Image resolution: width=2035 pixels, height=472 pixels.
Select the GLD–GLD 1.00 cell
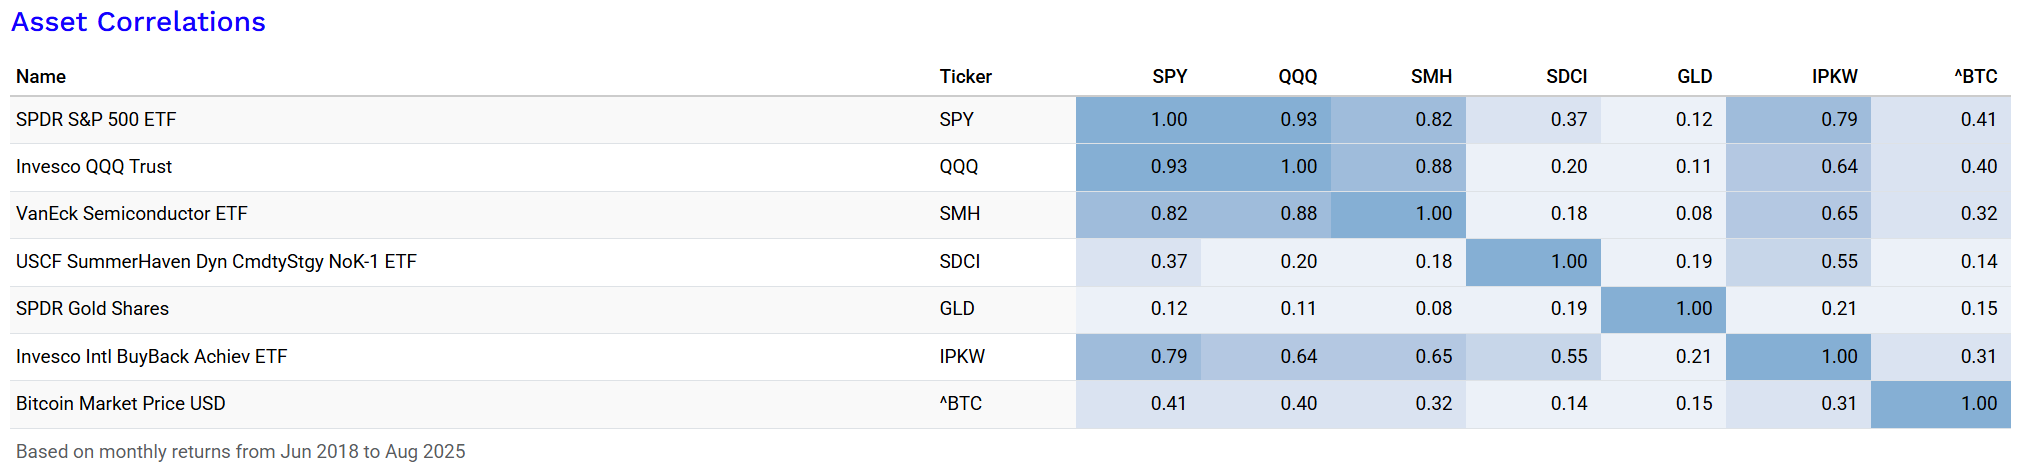1693,309
